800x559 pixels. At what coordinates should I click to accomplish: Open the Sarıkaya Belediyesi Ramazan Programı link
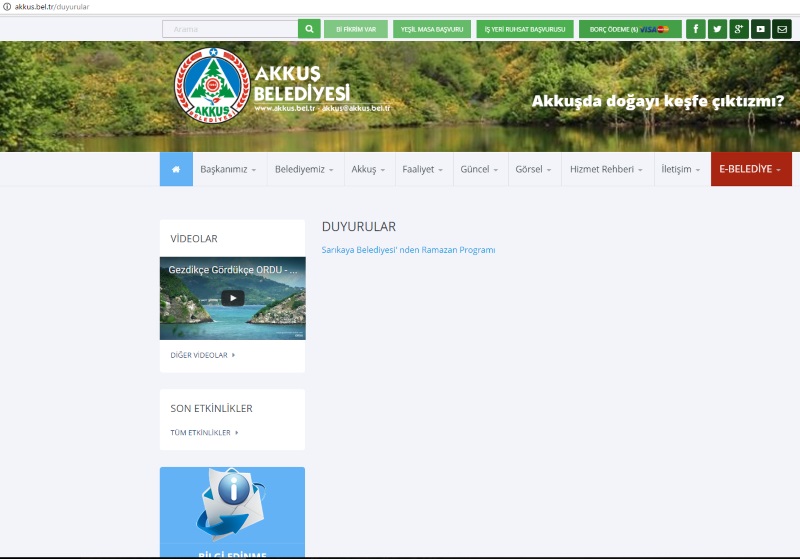pos(408,250)
